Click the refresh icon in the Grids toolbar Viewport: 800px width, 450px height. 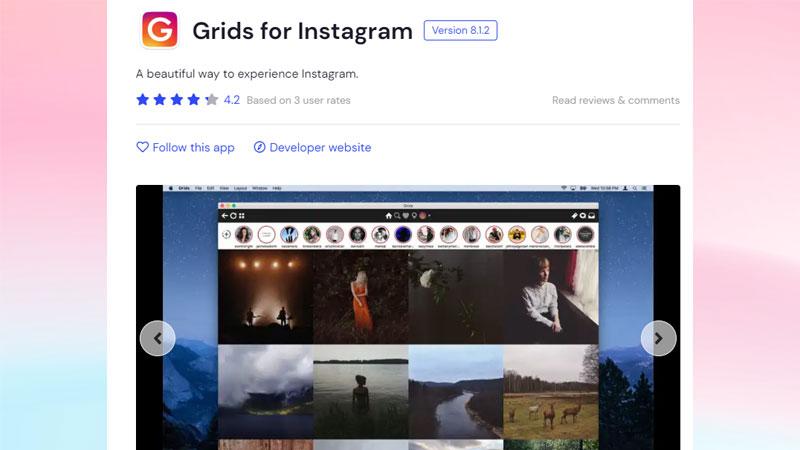click(x=233, y=215)
